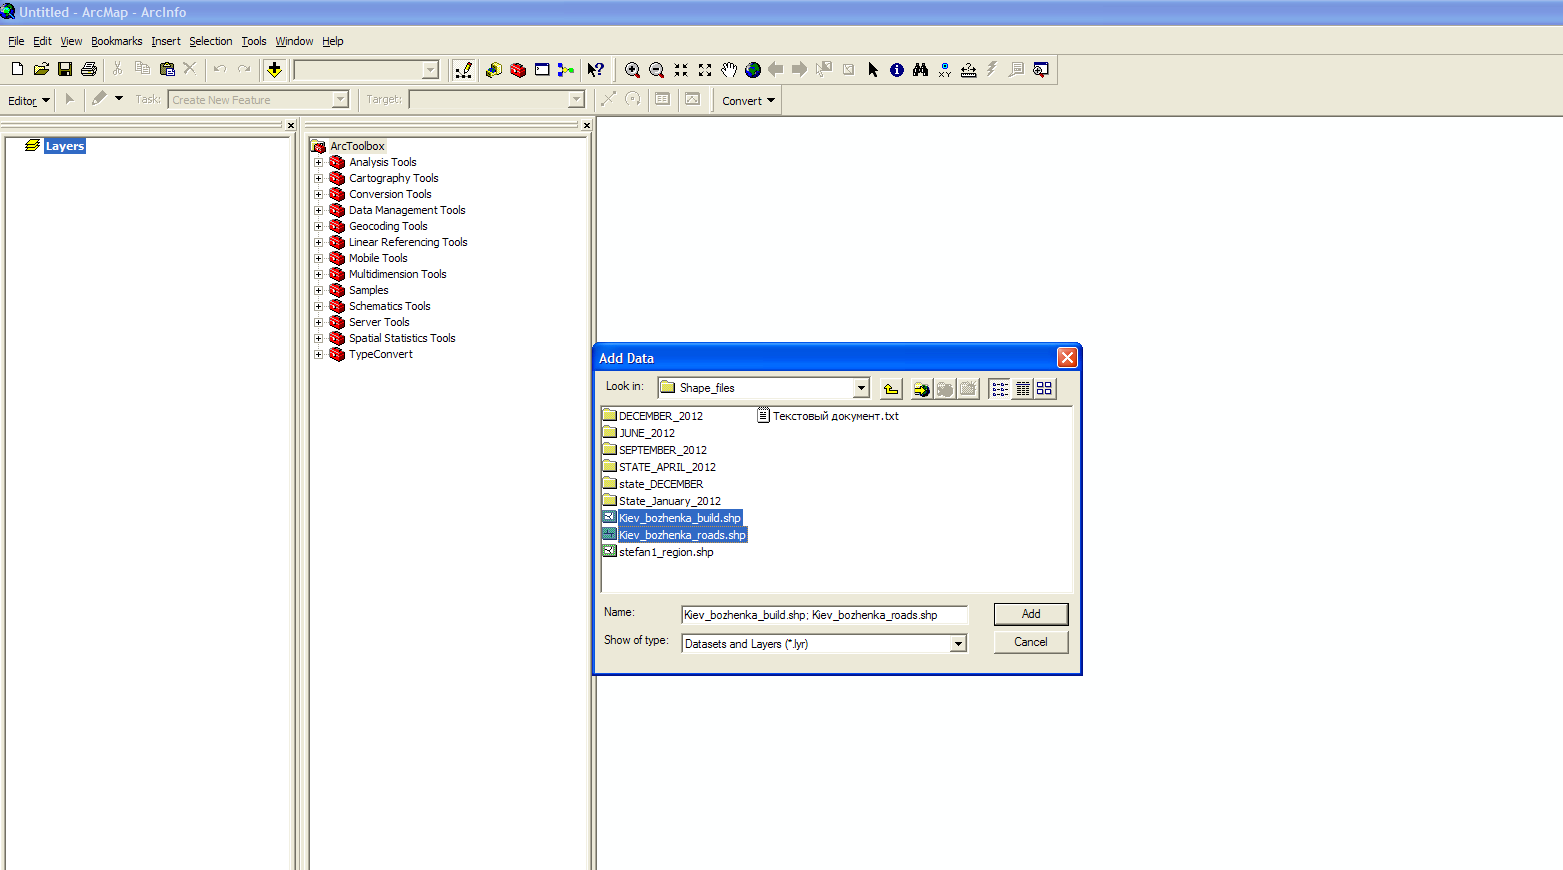
Task: Switch to Details view in Add Data
Action: pos(1022,389)
